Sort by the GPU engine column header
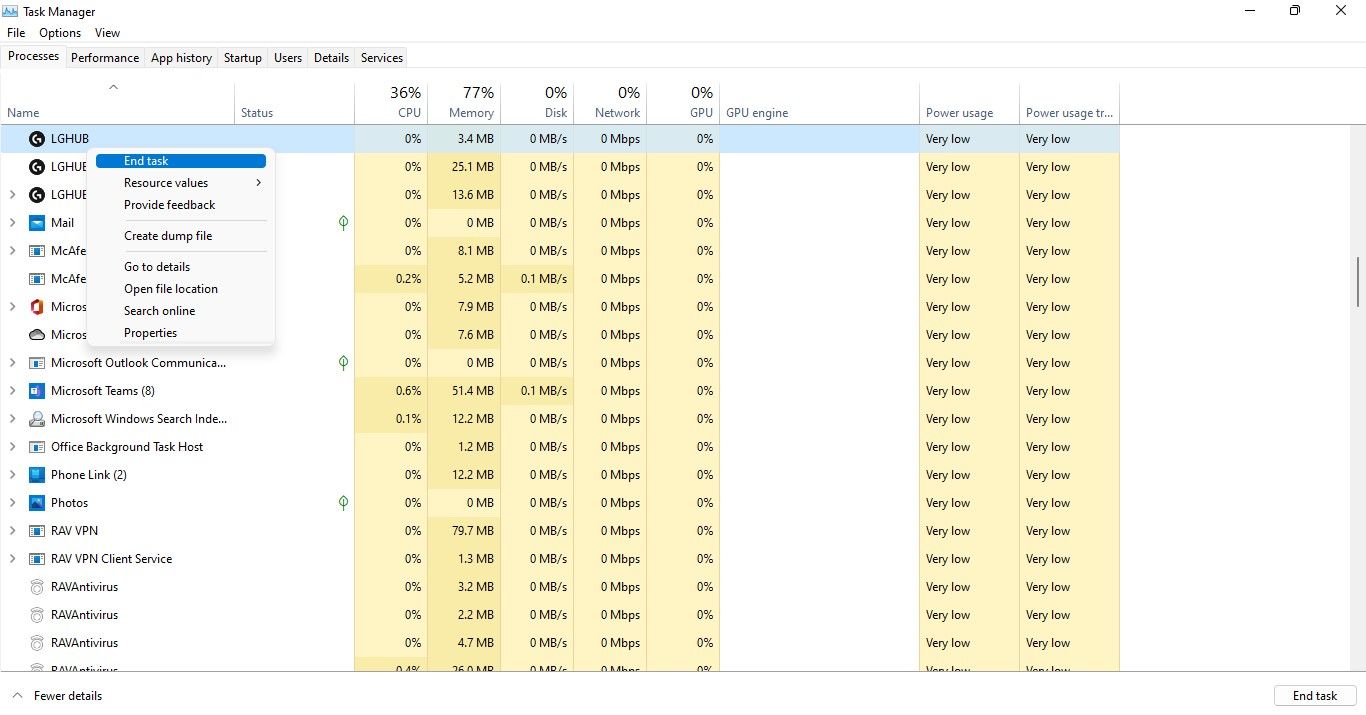 coord(819,102)
